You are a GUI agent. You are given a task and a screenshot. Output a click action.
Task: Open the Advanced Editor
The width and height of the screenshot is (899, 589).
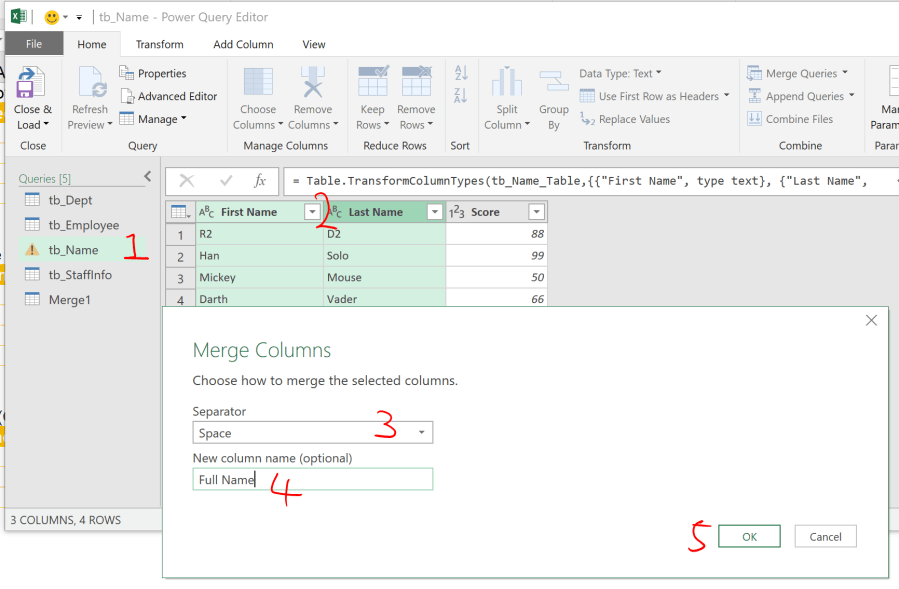[x=168, y=96]
